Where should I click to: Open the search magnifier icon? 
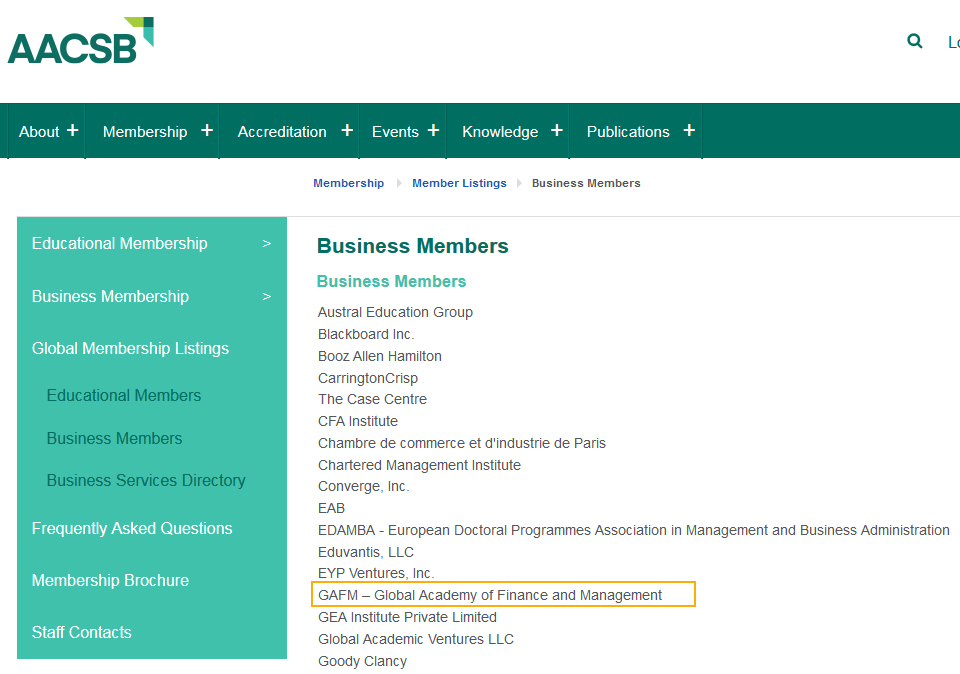click(915, 41)
